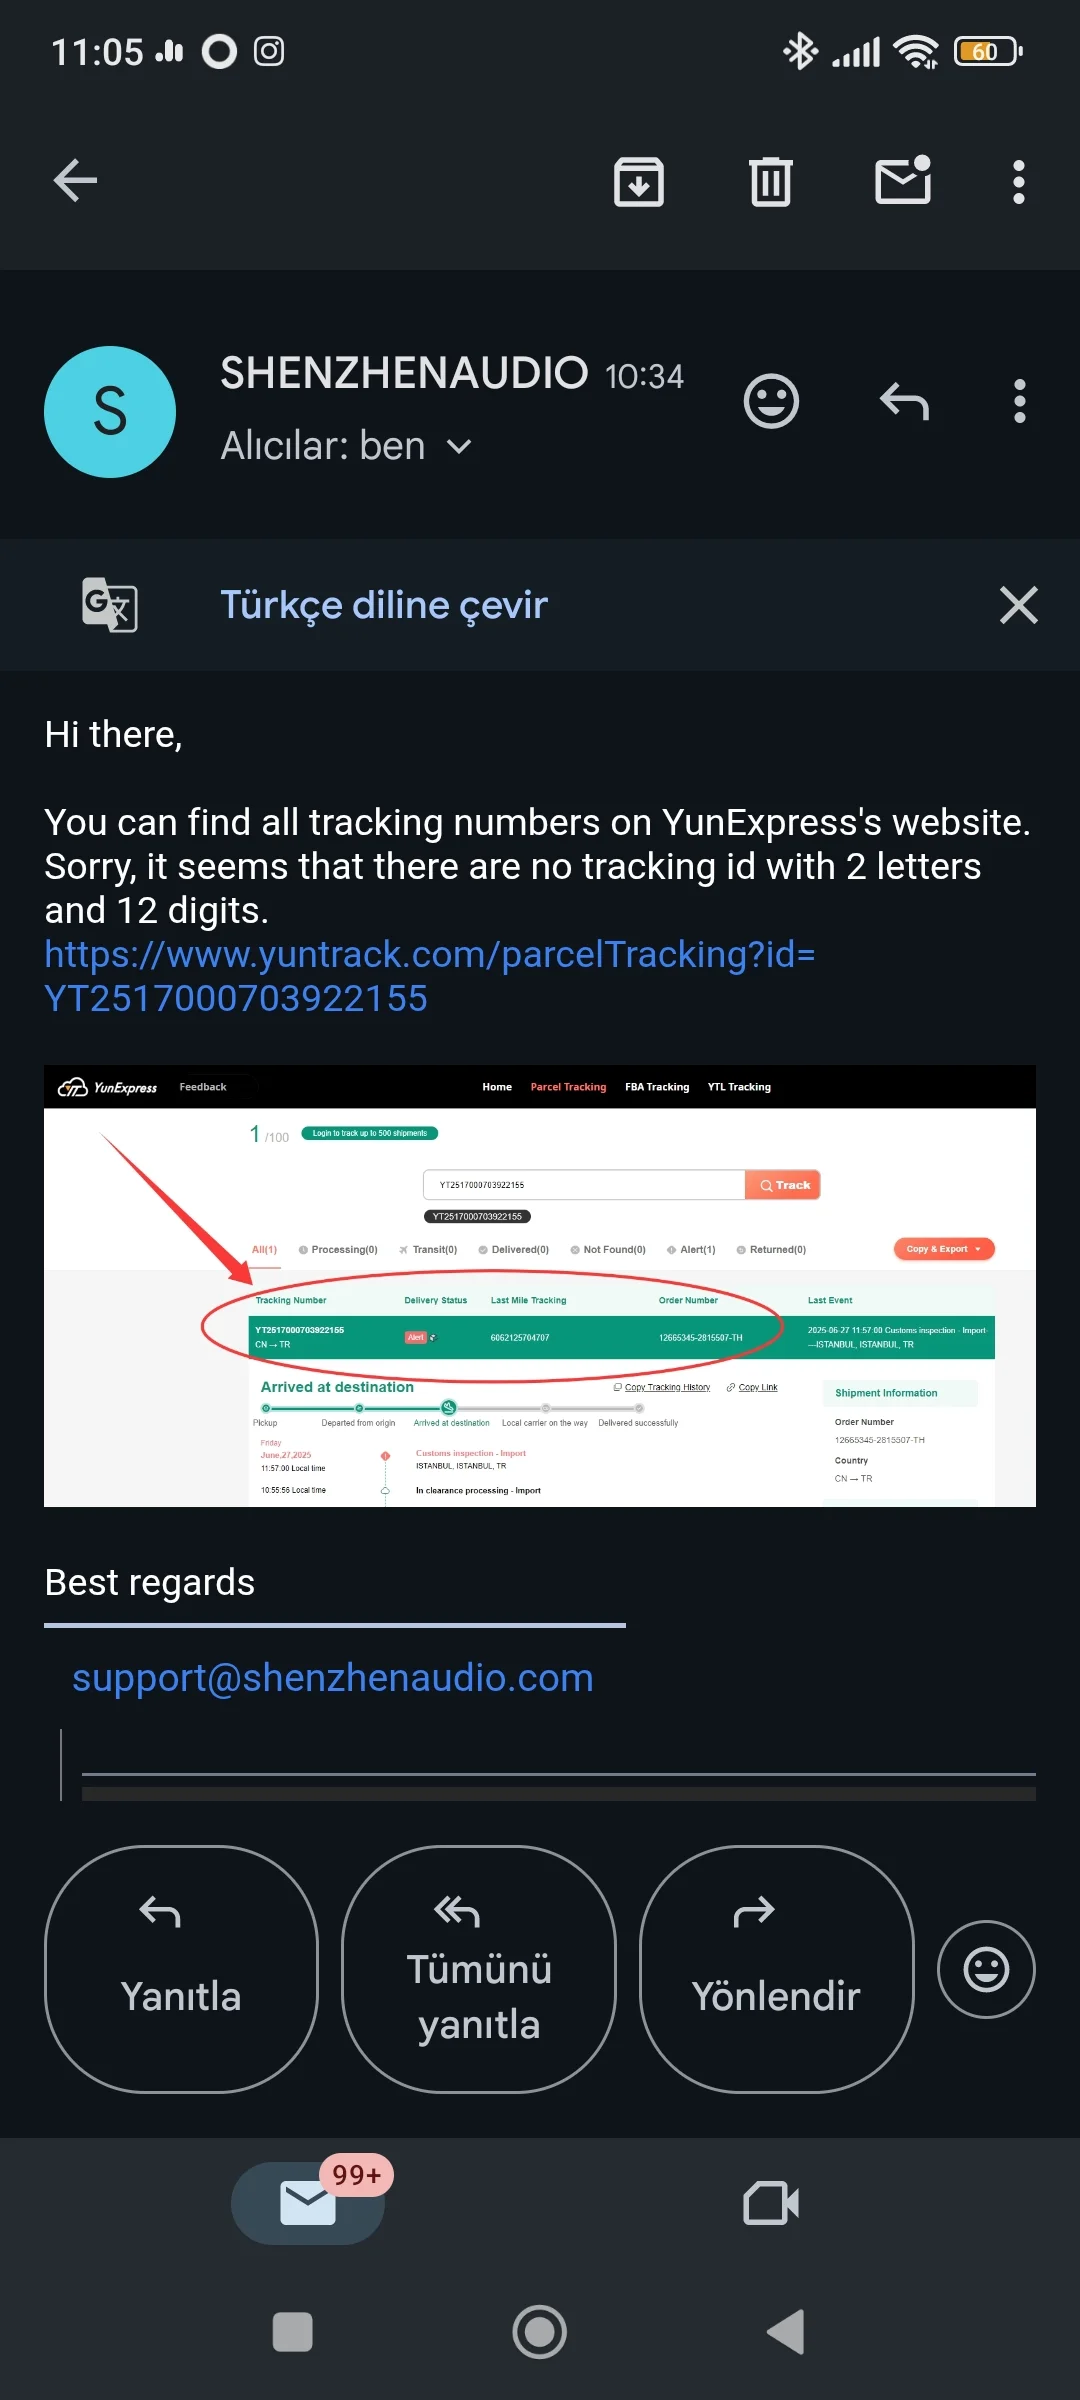Tap support@shenzhenaudio.com email address
Viewport: 1080px width, 2400px height.
tap(333, 1677)
